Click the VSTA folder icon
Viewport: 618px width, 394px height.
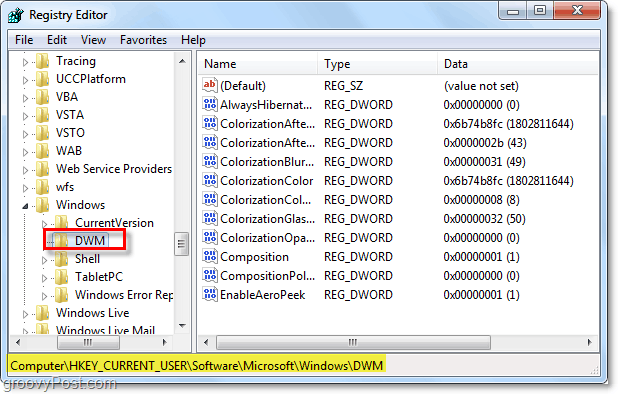point(43,115)
